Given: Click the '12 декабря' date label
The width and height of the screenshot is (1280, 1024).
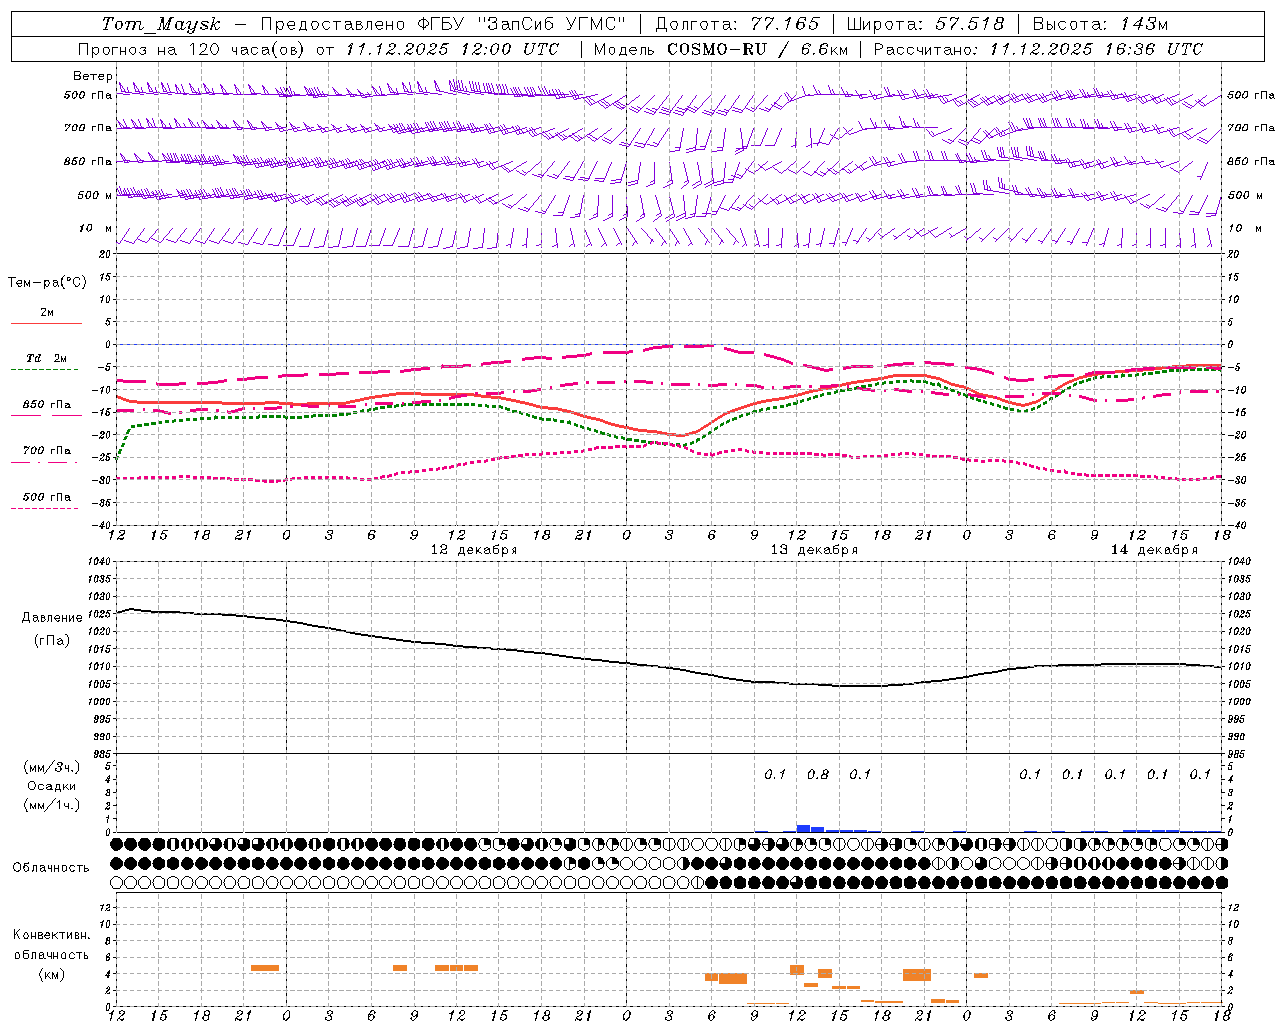Looking at the screenshot, I should [x=474, y=550].
